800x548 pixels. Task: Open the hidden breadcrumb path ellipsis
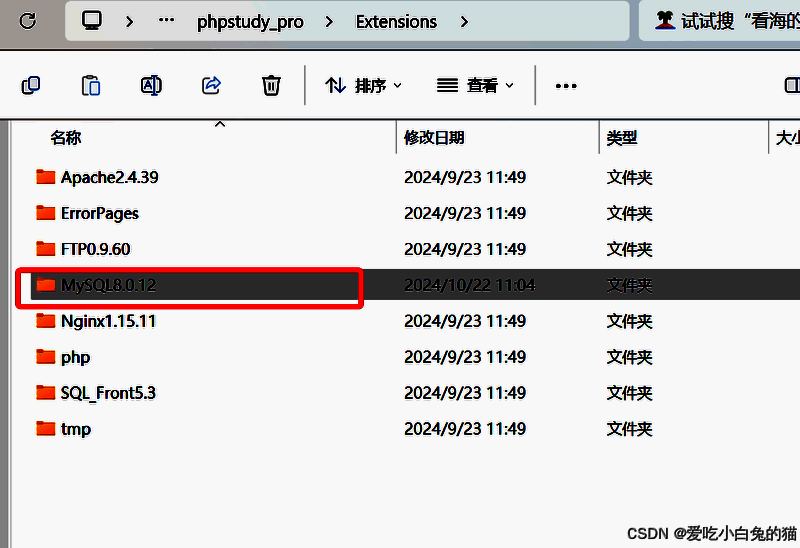click(166, 20)
